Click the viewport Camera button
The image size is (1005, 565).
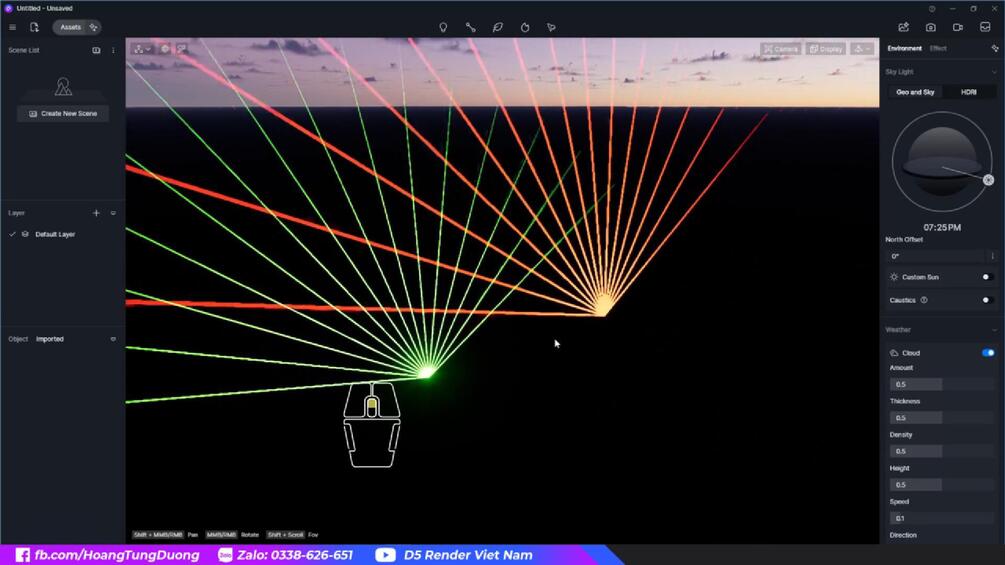[780, 49]
